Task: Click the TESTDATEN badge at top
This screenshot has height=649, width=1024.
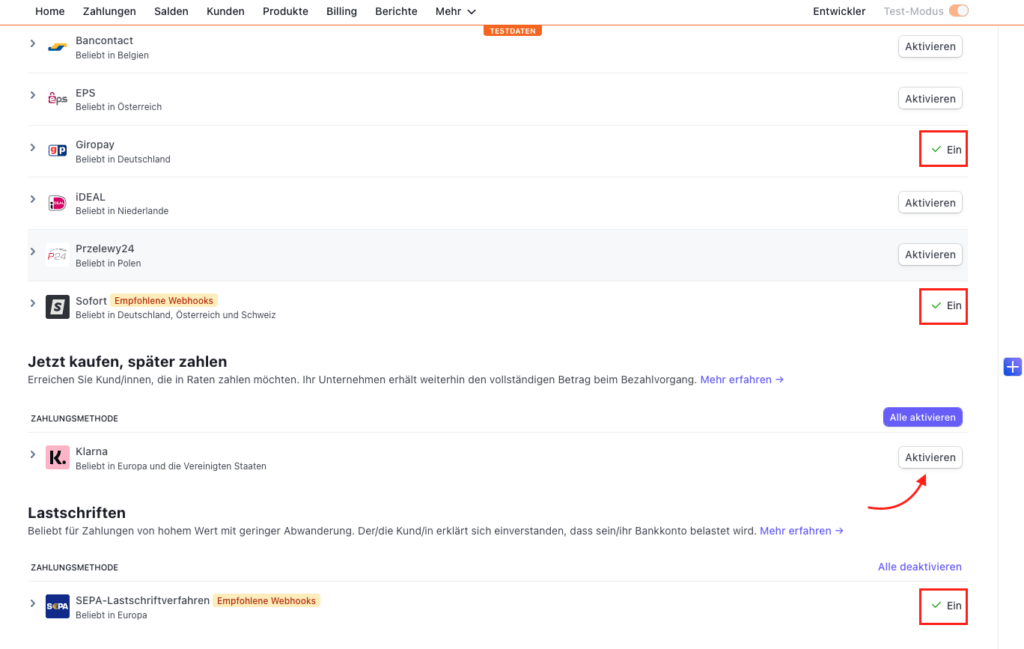Action: pos(513,31)
